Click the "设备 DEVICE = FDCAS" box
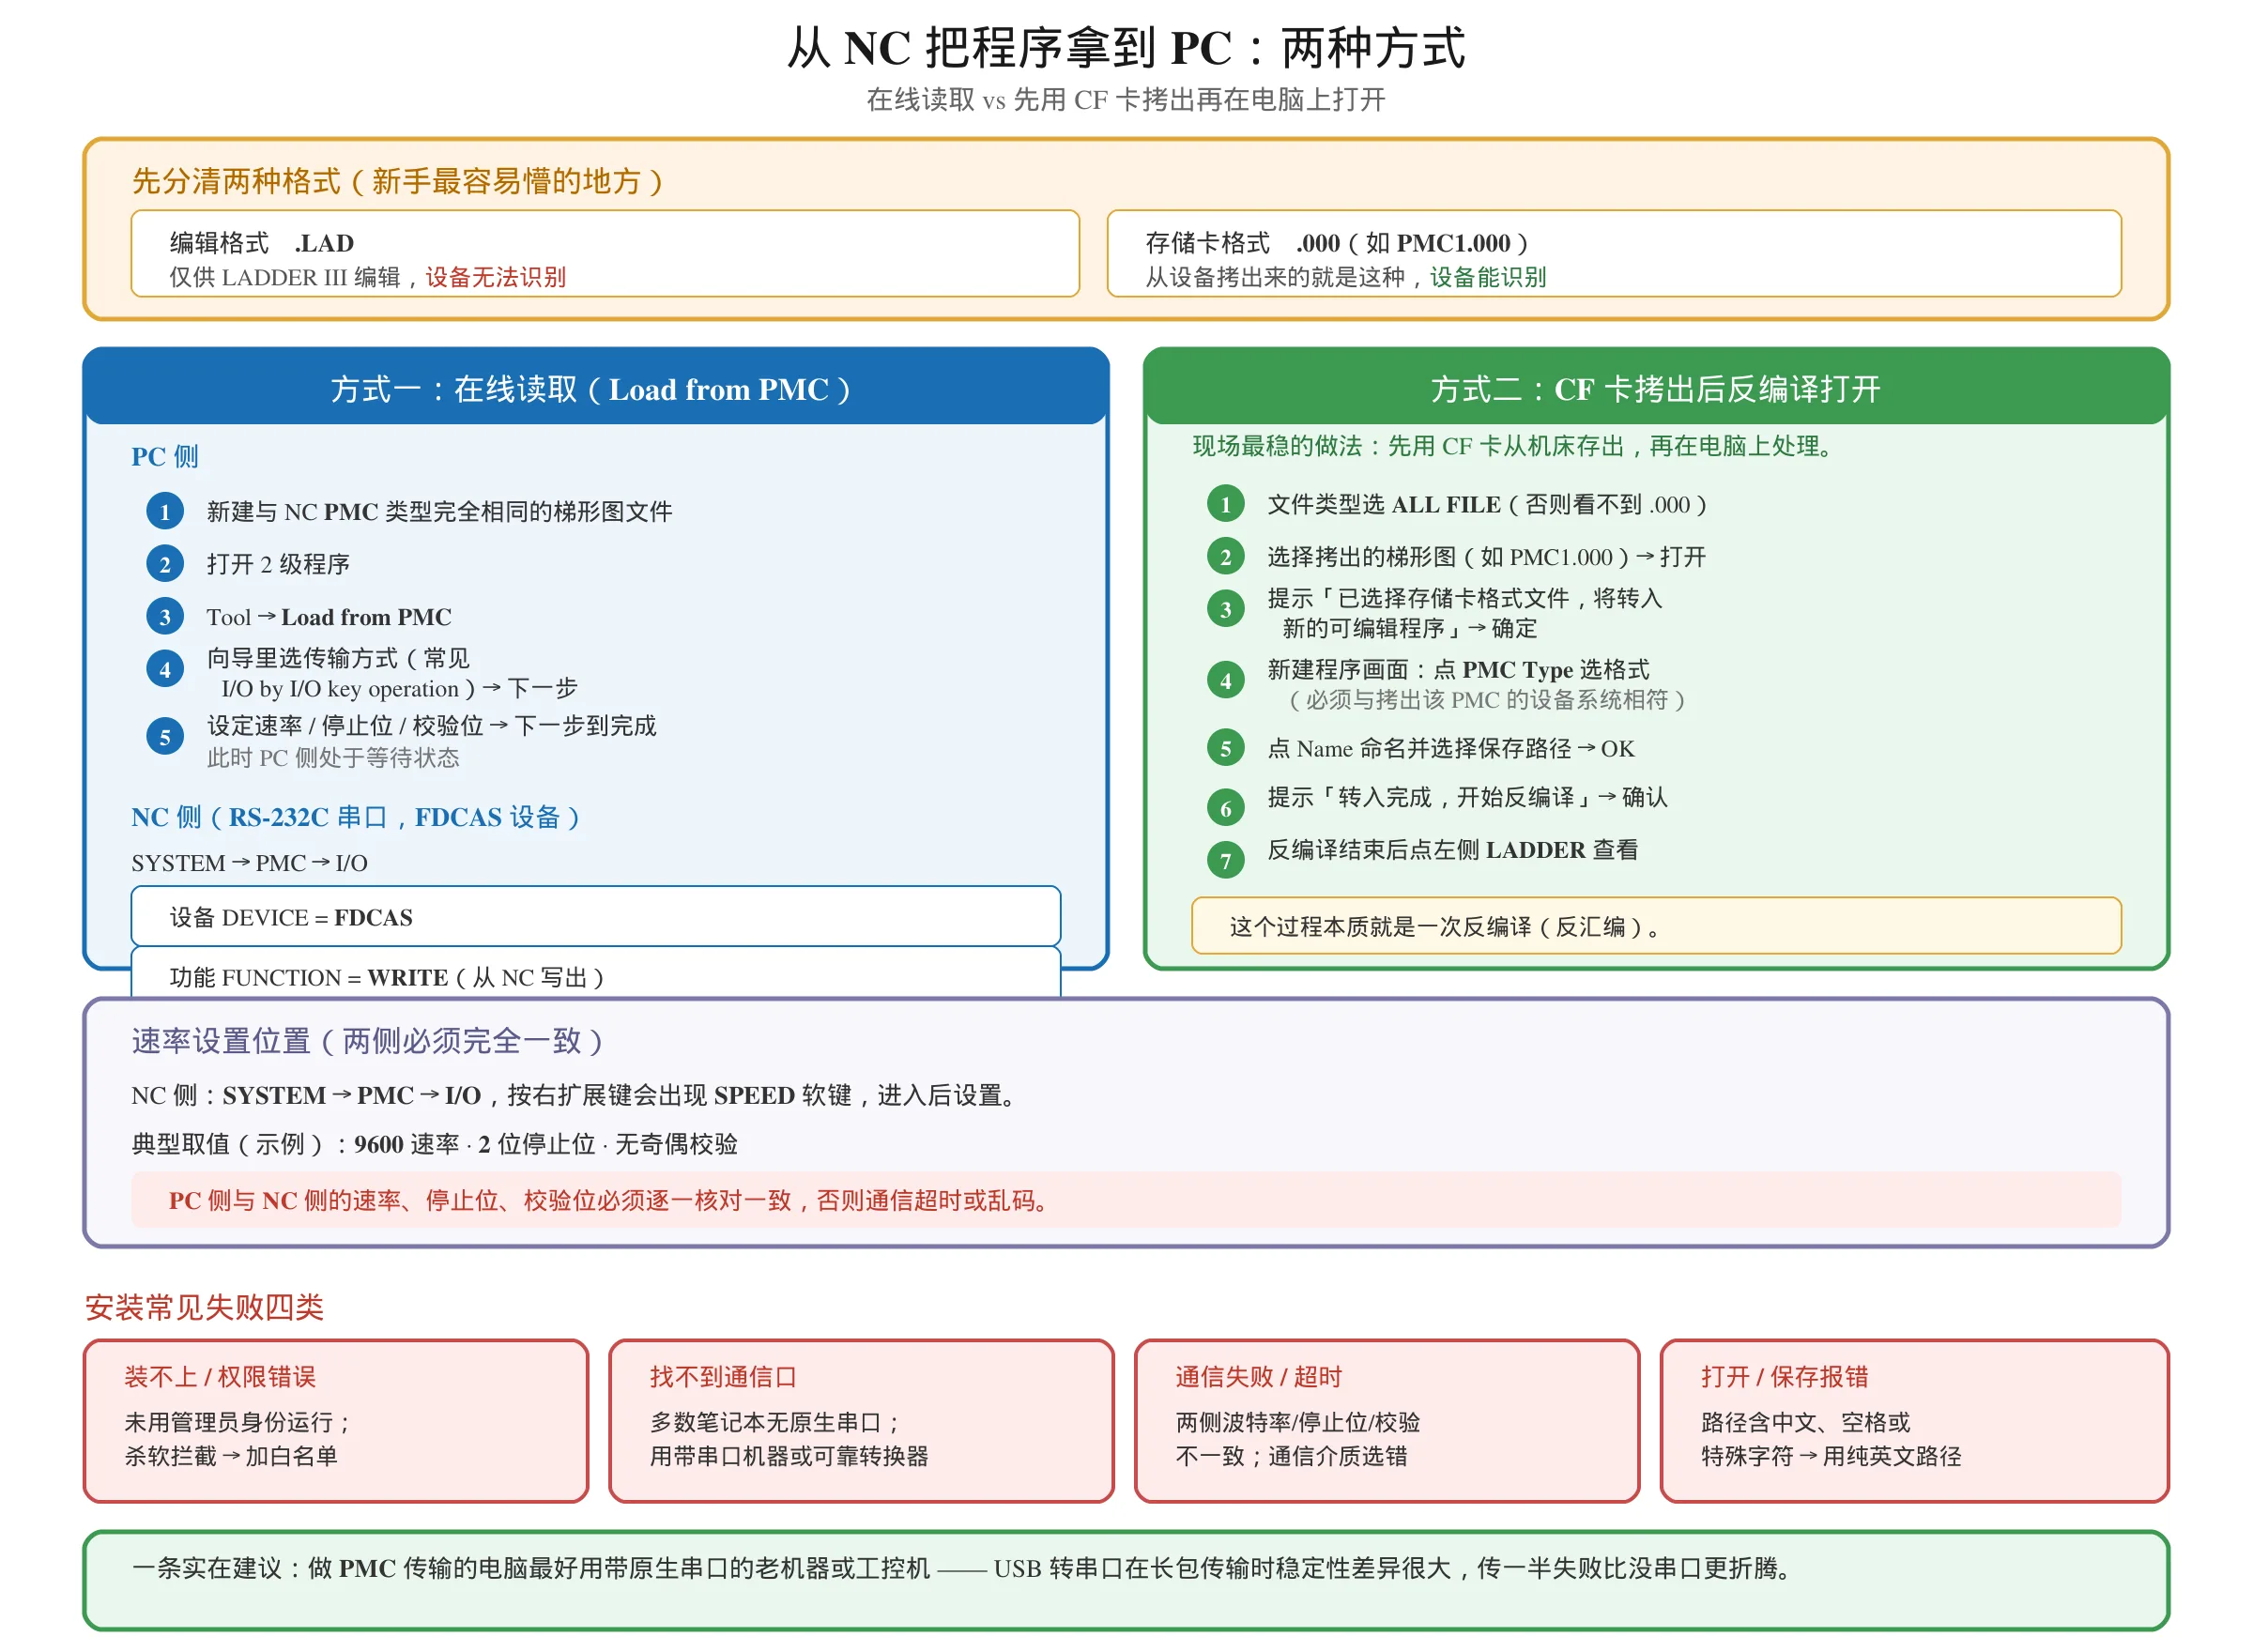The height and width of the screenshot is (1652, 2253). tap(596, 917)
